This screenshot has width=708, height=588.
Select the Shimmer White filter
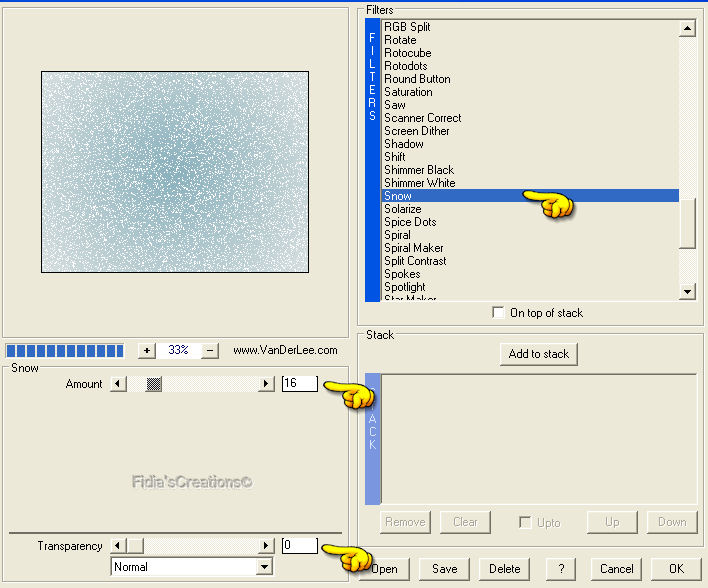(x=419, y=183)
